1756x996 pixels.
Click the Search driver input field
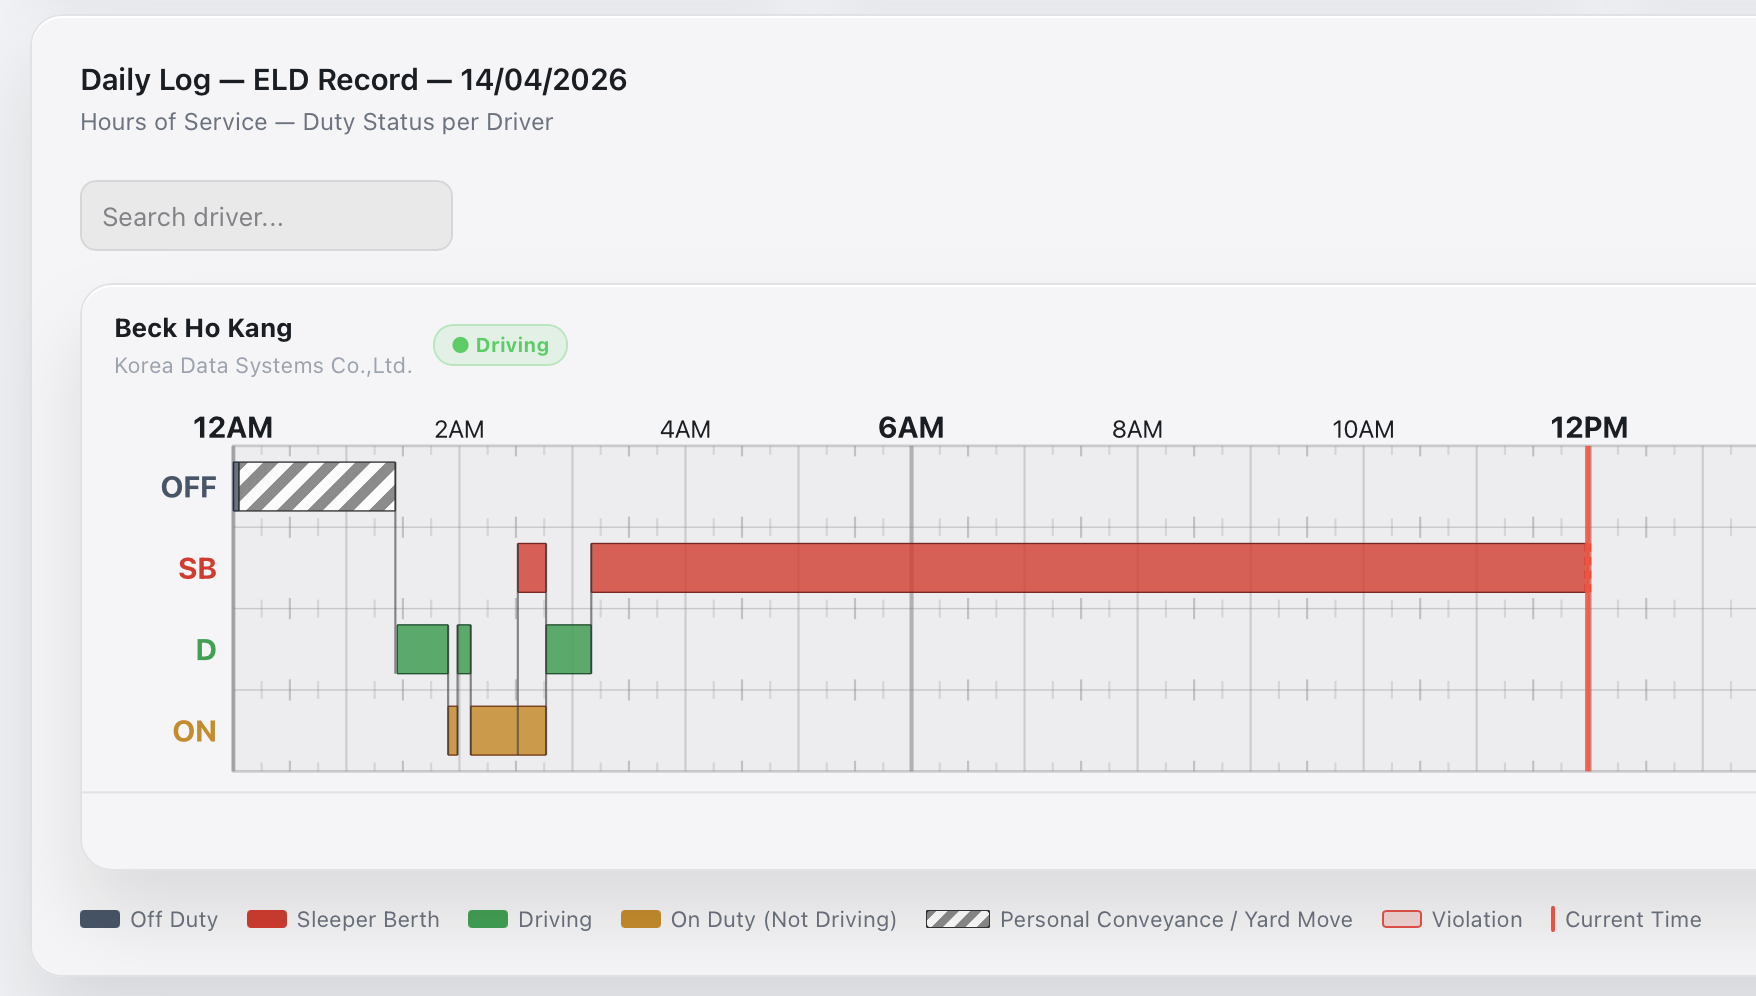click(266, 216)
